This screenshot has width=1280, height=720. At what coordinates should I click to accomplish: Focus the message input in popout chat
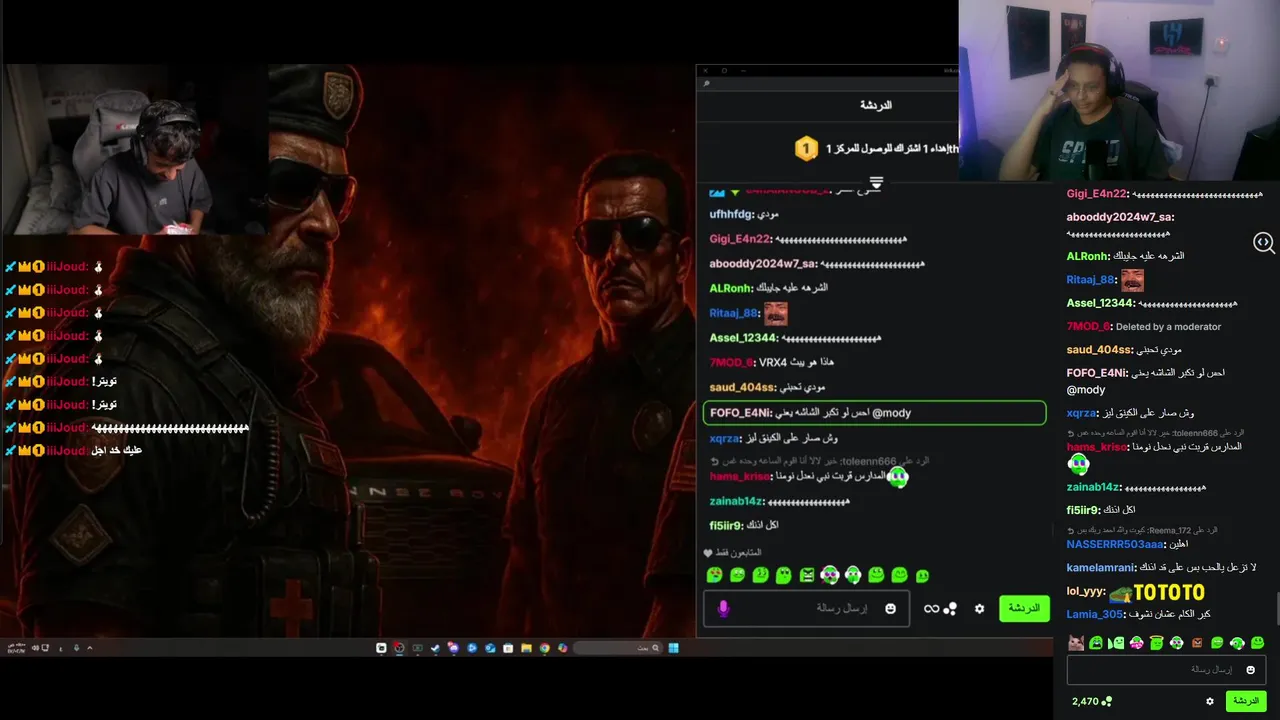click(806, 608)
